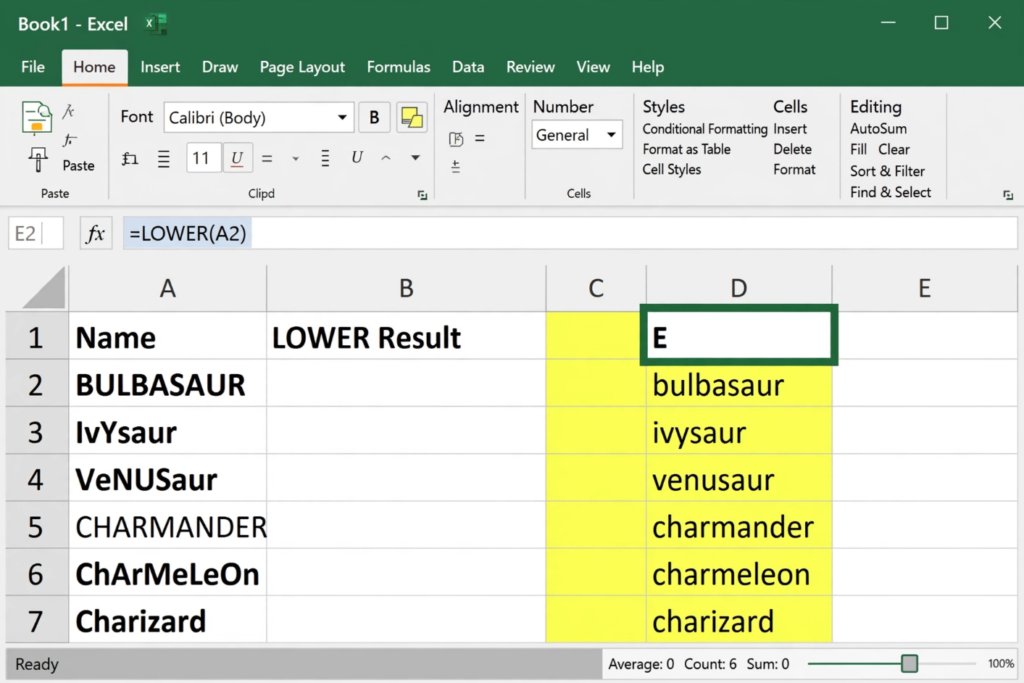The width and height of the screenshot is (1024, 683).
Task: Select row 5 header
Action: tap(36, 527)
